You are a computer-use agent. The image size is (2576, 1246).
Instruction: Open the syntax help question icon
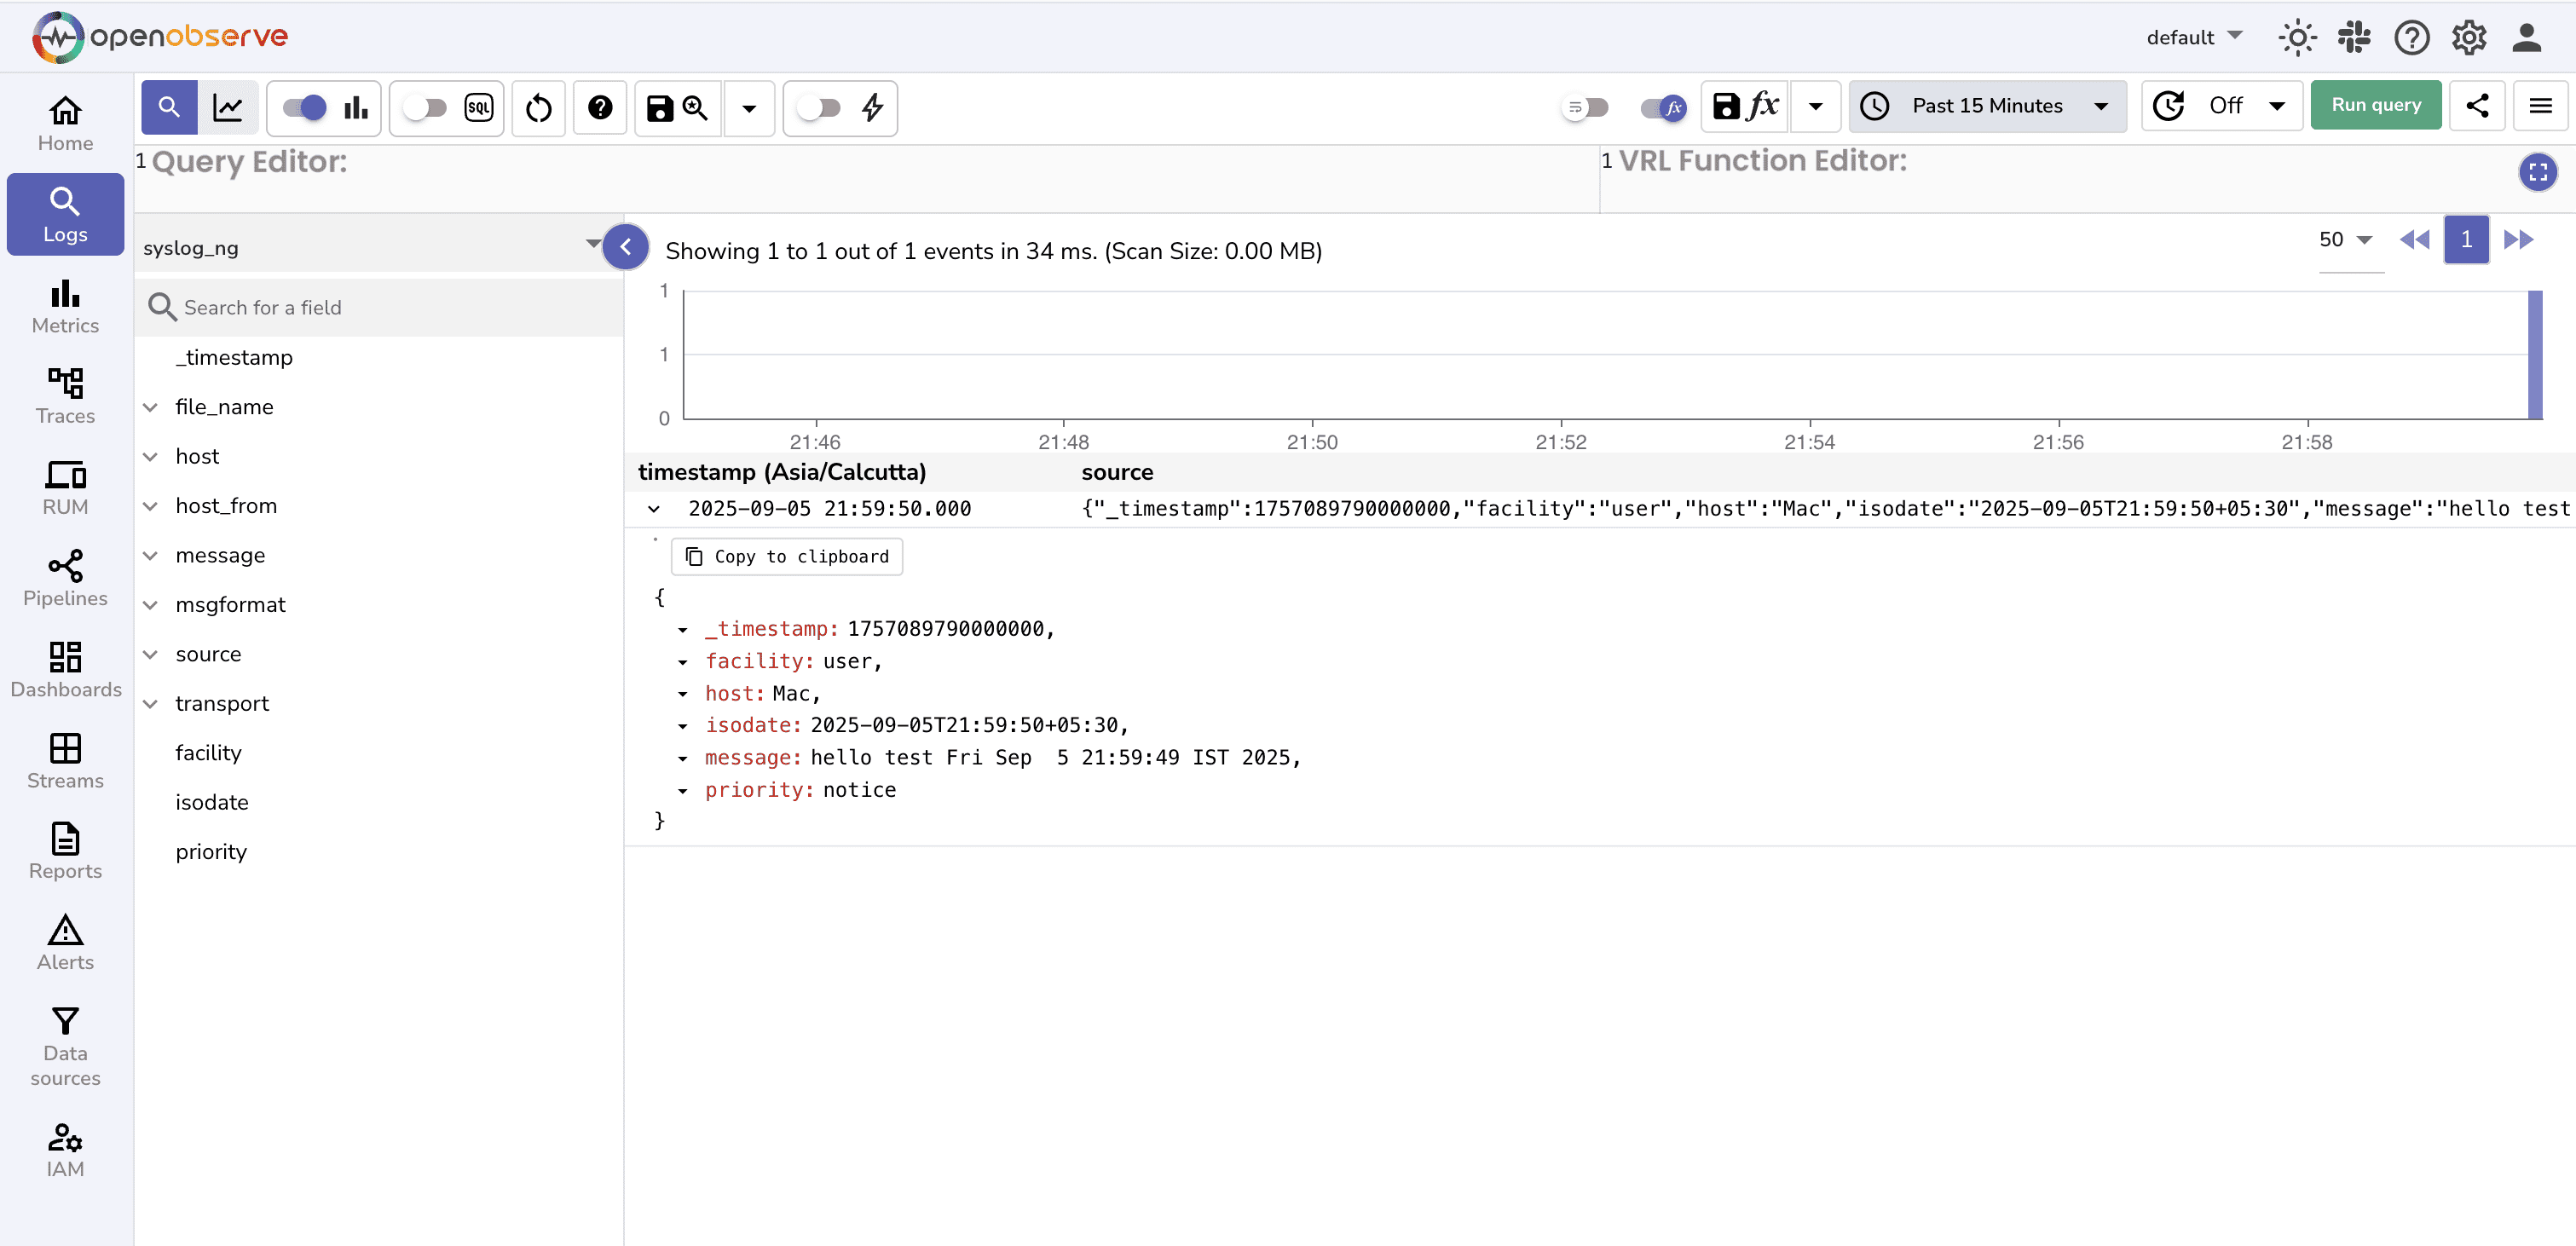tap(600, 107)
